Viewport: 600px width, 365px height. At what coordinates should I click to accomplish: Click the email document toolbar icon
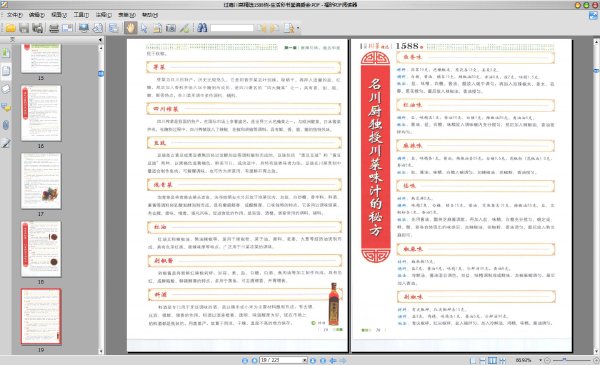tap(68, 28)
